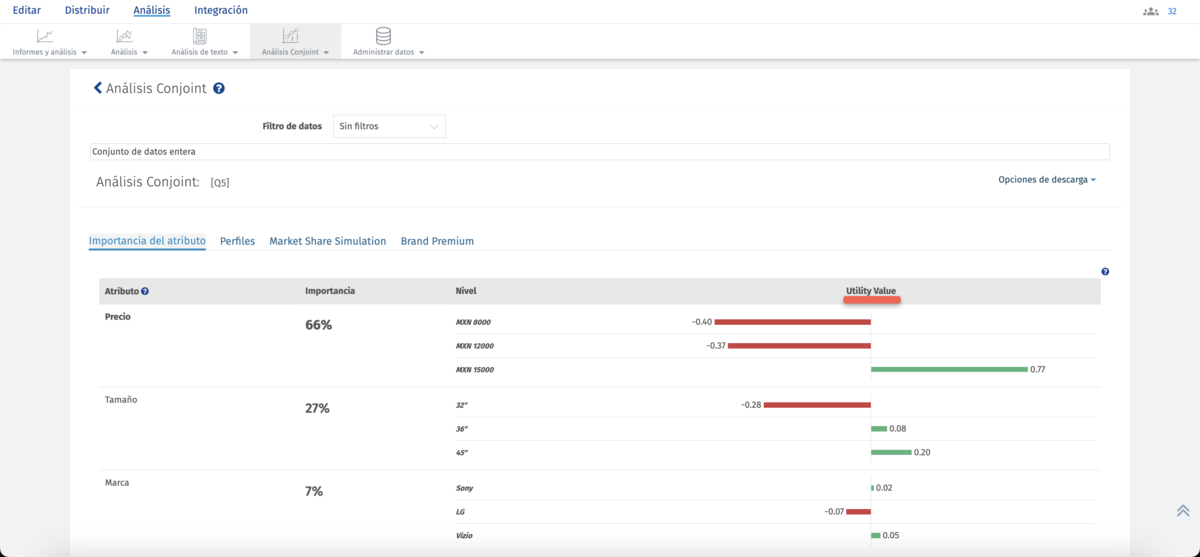Click the help icon above the Utility Value column
This screenshot has height=557, width=1200.
pyautogui.click(x=1105, y=272)
